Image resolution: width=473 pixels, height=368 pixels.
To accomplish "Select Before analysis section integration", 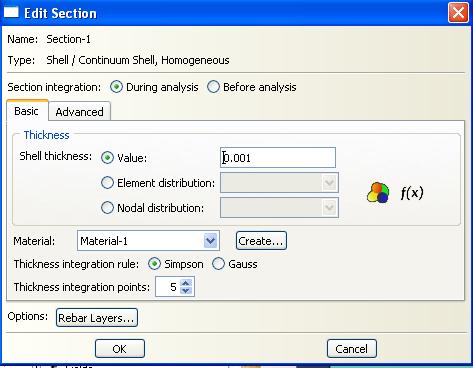I will 213,87.
